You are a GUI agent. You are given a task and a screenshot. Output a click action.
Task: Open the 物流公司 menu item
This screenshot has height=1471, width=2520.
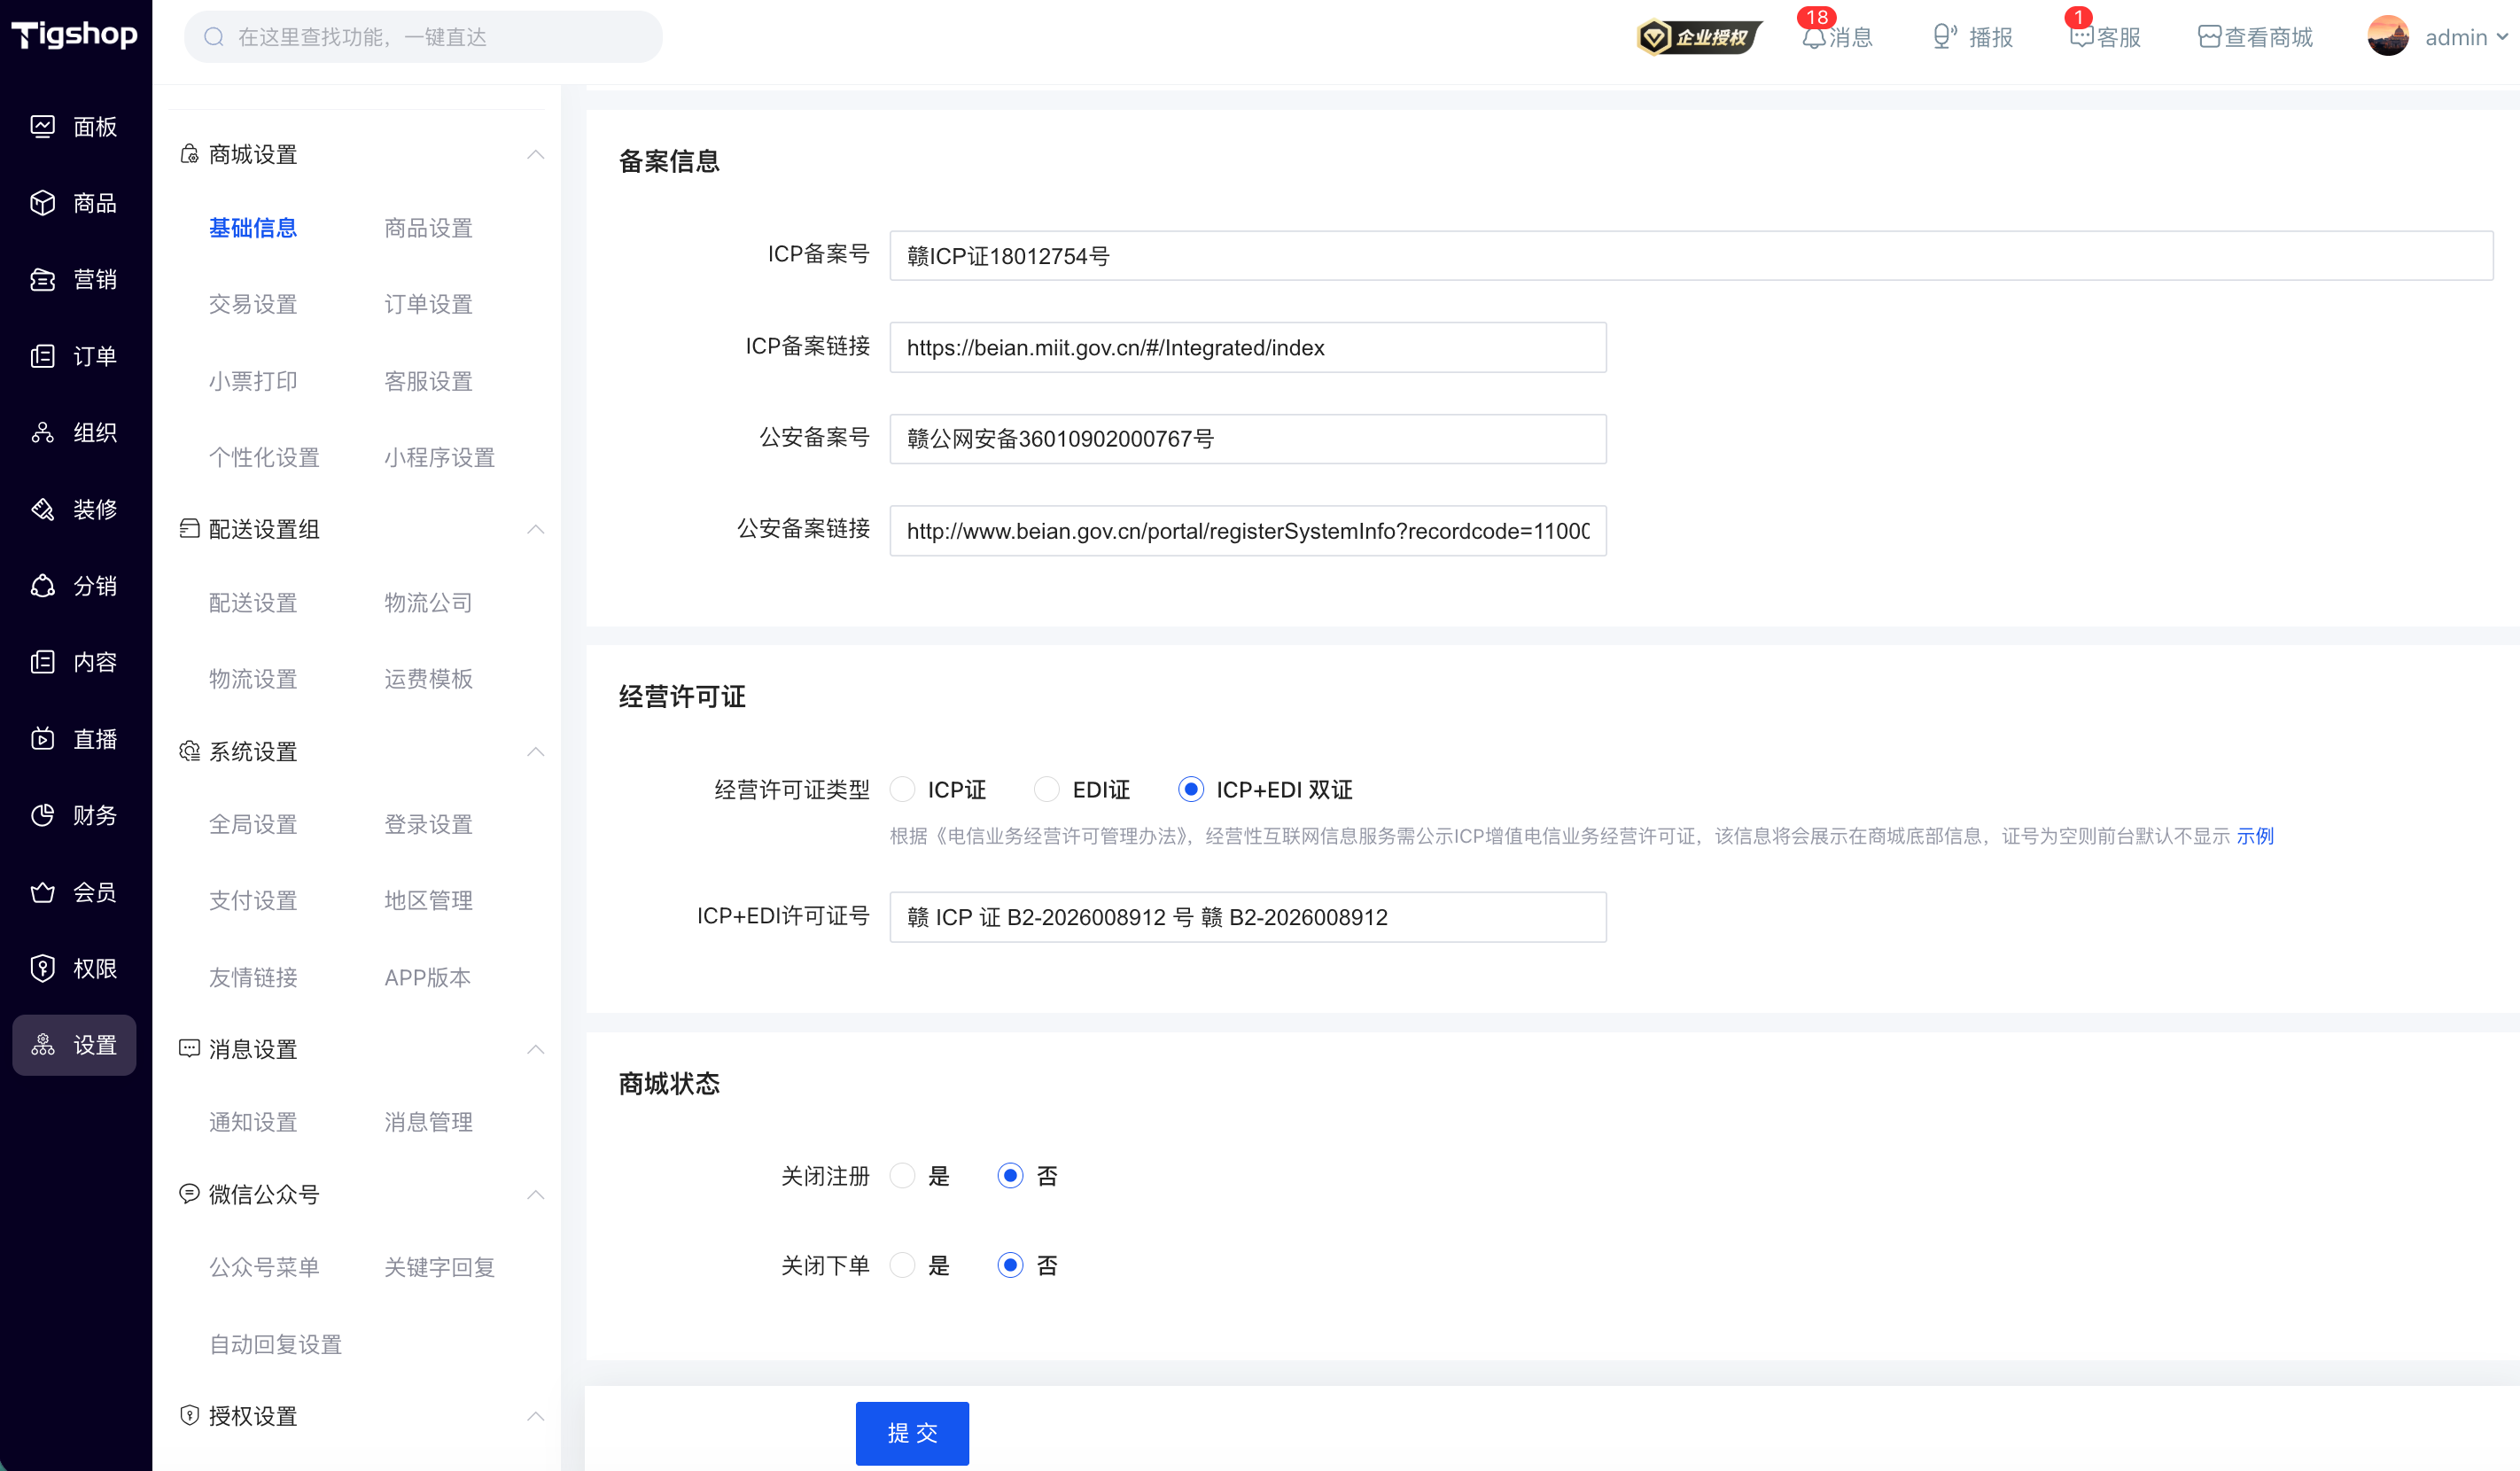coord(428,602)
